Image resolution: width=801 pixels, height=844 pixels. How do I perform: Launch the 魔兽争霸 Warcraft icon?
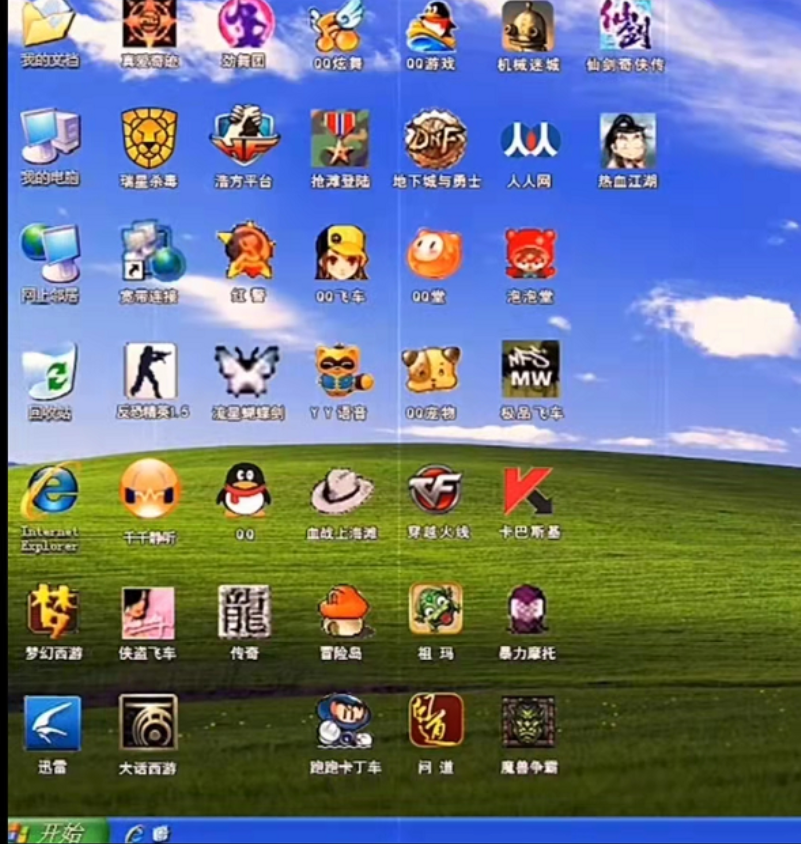[x=528, y=722]
